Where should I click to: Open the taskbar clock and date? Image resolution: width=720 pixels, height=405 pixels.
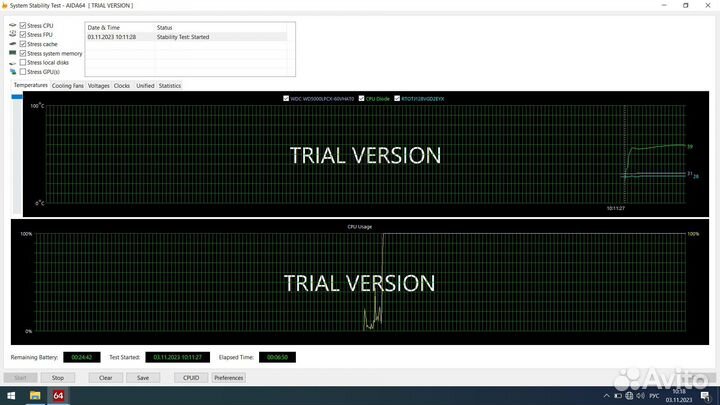(x=679, y=396)
